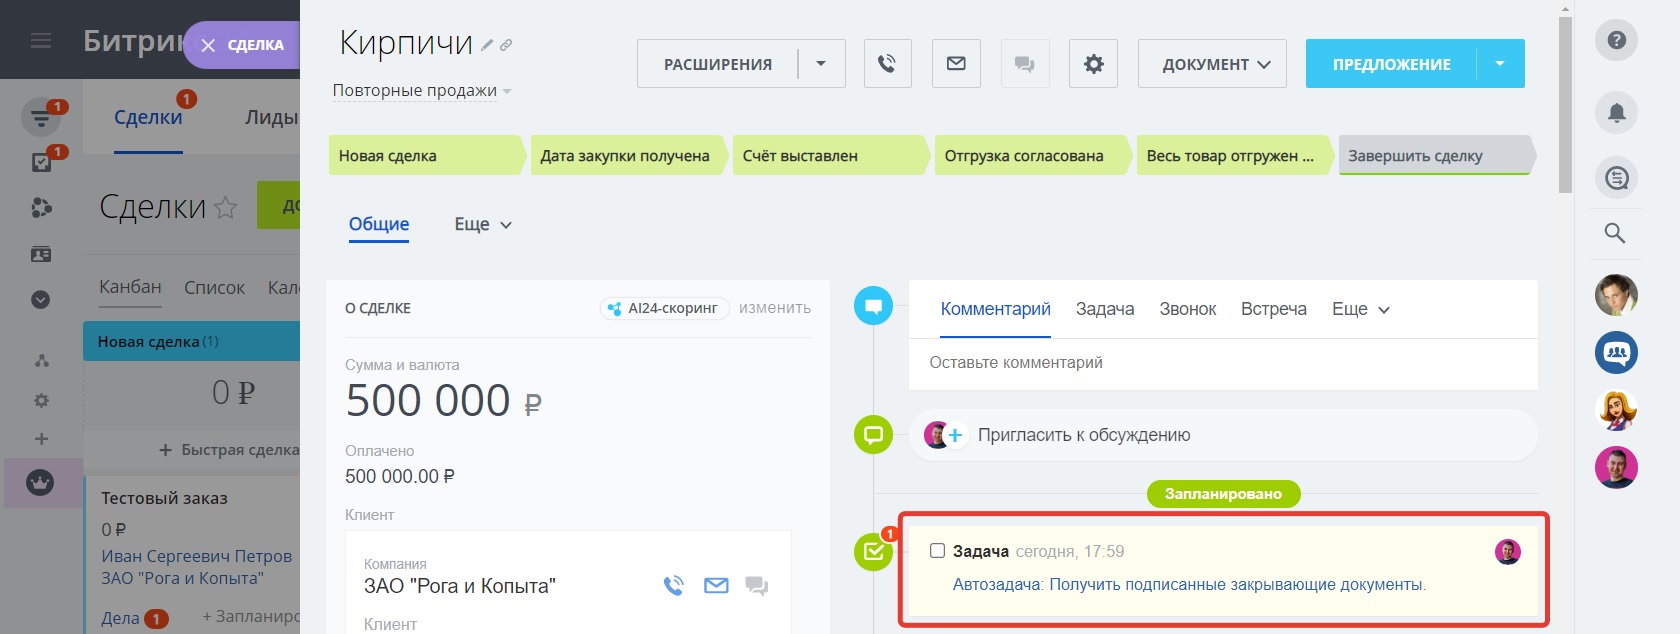Mark the Задача task checkbox complete
This screenshot has height=634, width=1680.
[x=937, y=551]
